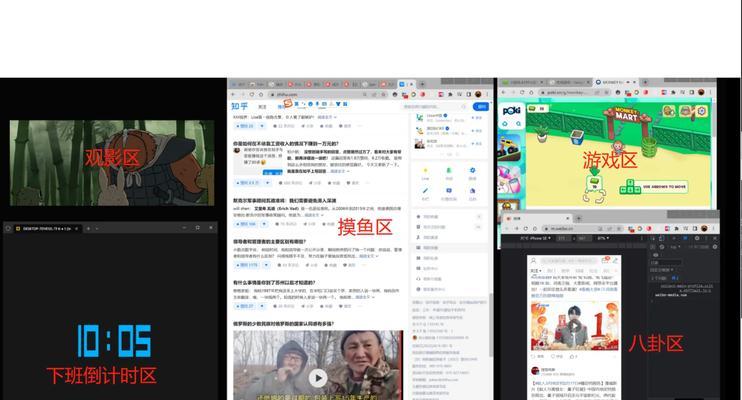Open a new tab in Zhihu browser window
This screenshot has height=400, width=742.
coord(423,84)
